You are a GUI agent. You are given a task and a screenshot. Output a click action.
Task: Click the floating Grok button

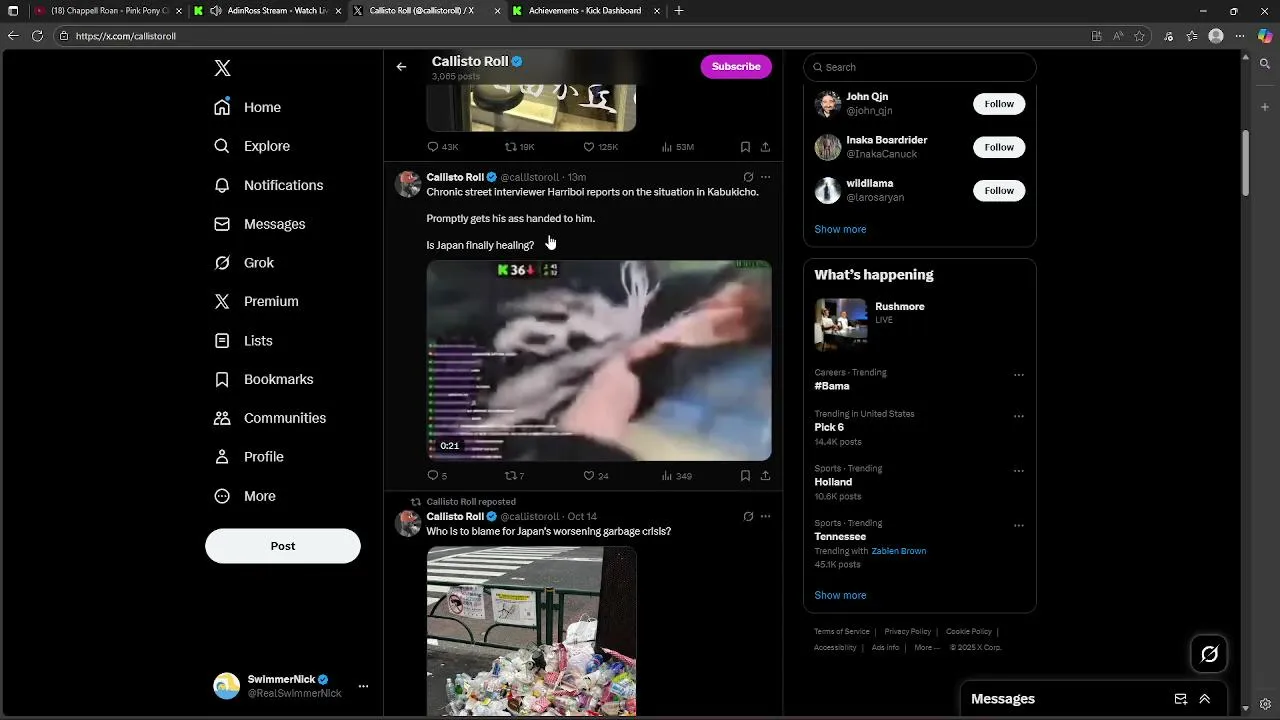tap(1209, 654)
